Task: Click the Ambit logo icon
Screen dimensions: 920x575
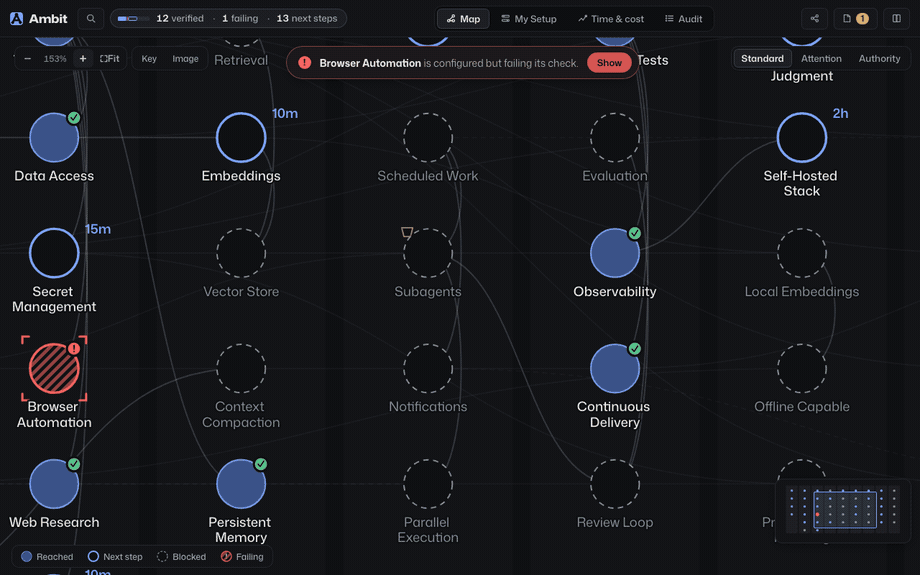Action: click(16, 19)
